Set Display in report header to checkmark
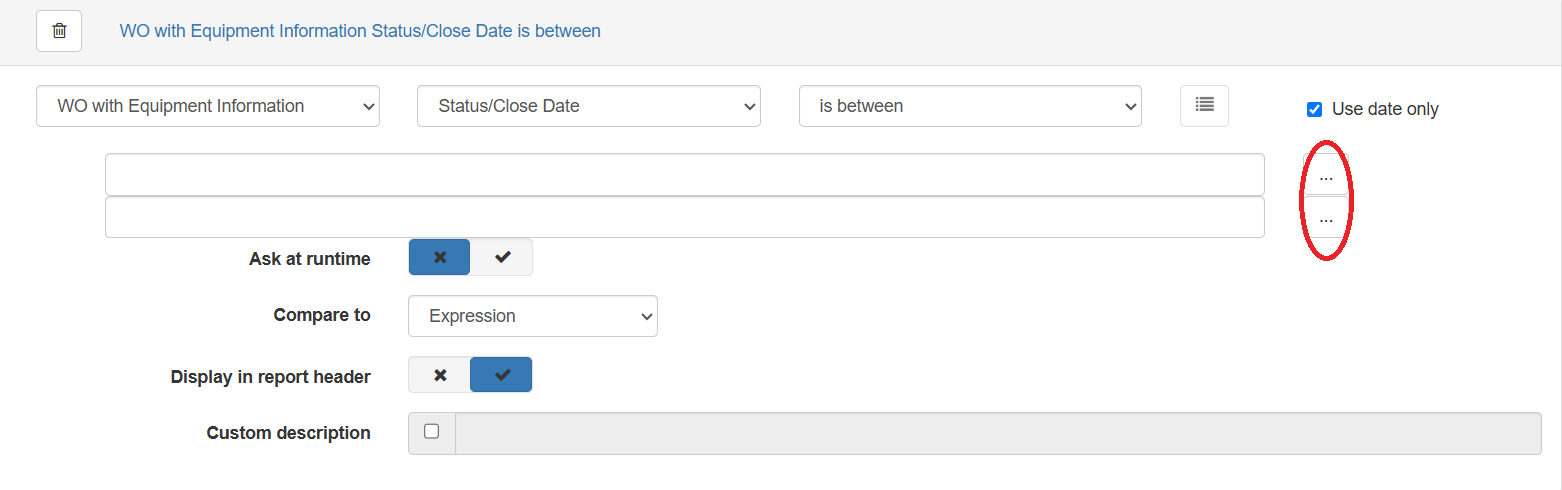Screen dimensions: 1562x490 point(502,375)
